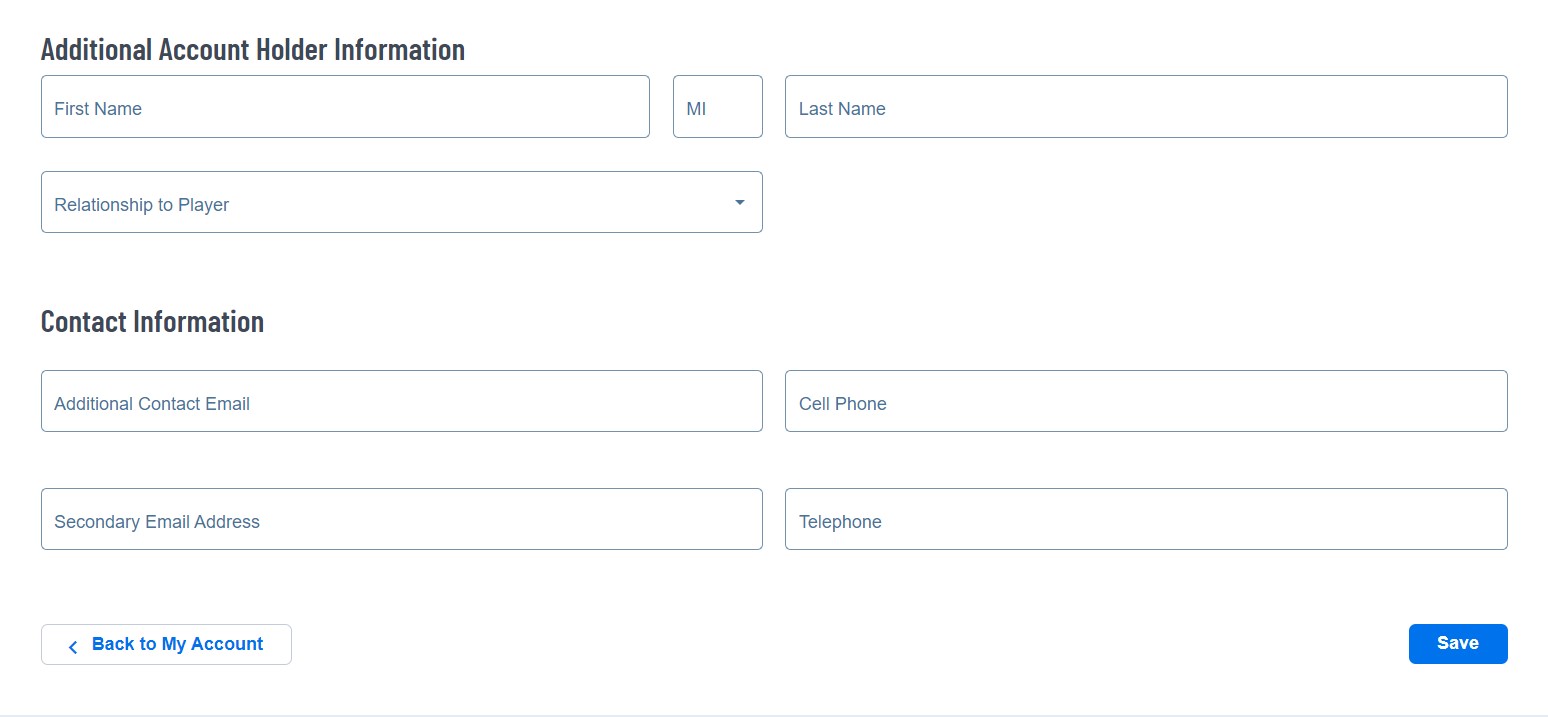Viewport: 1548px width, 717px height.
Task: Click the left chevron icon beside Back
Action: [x=73, y=647]
